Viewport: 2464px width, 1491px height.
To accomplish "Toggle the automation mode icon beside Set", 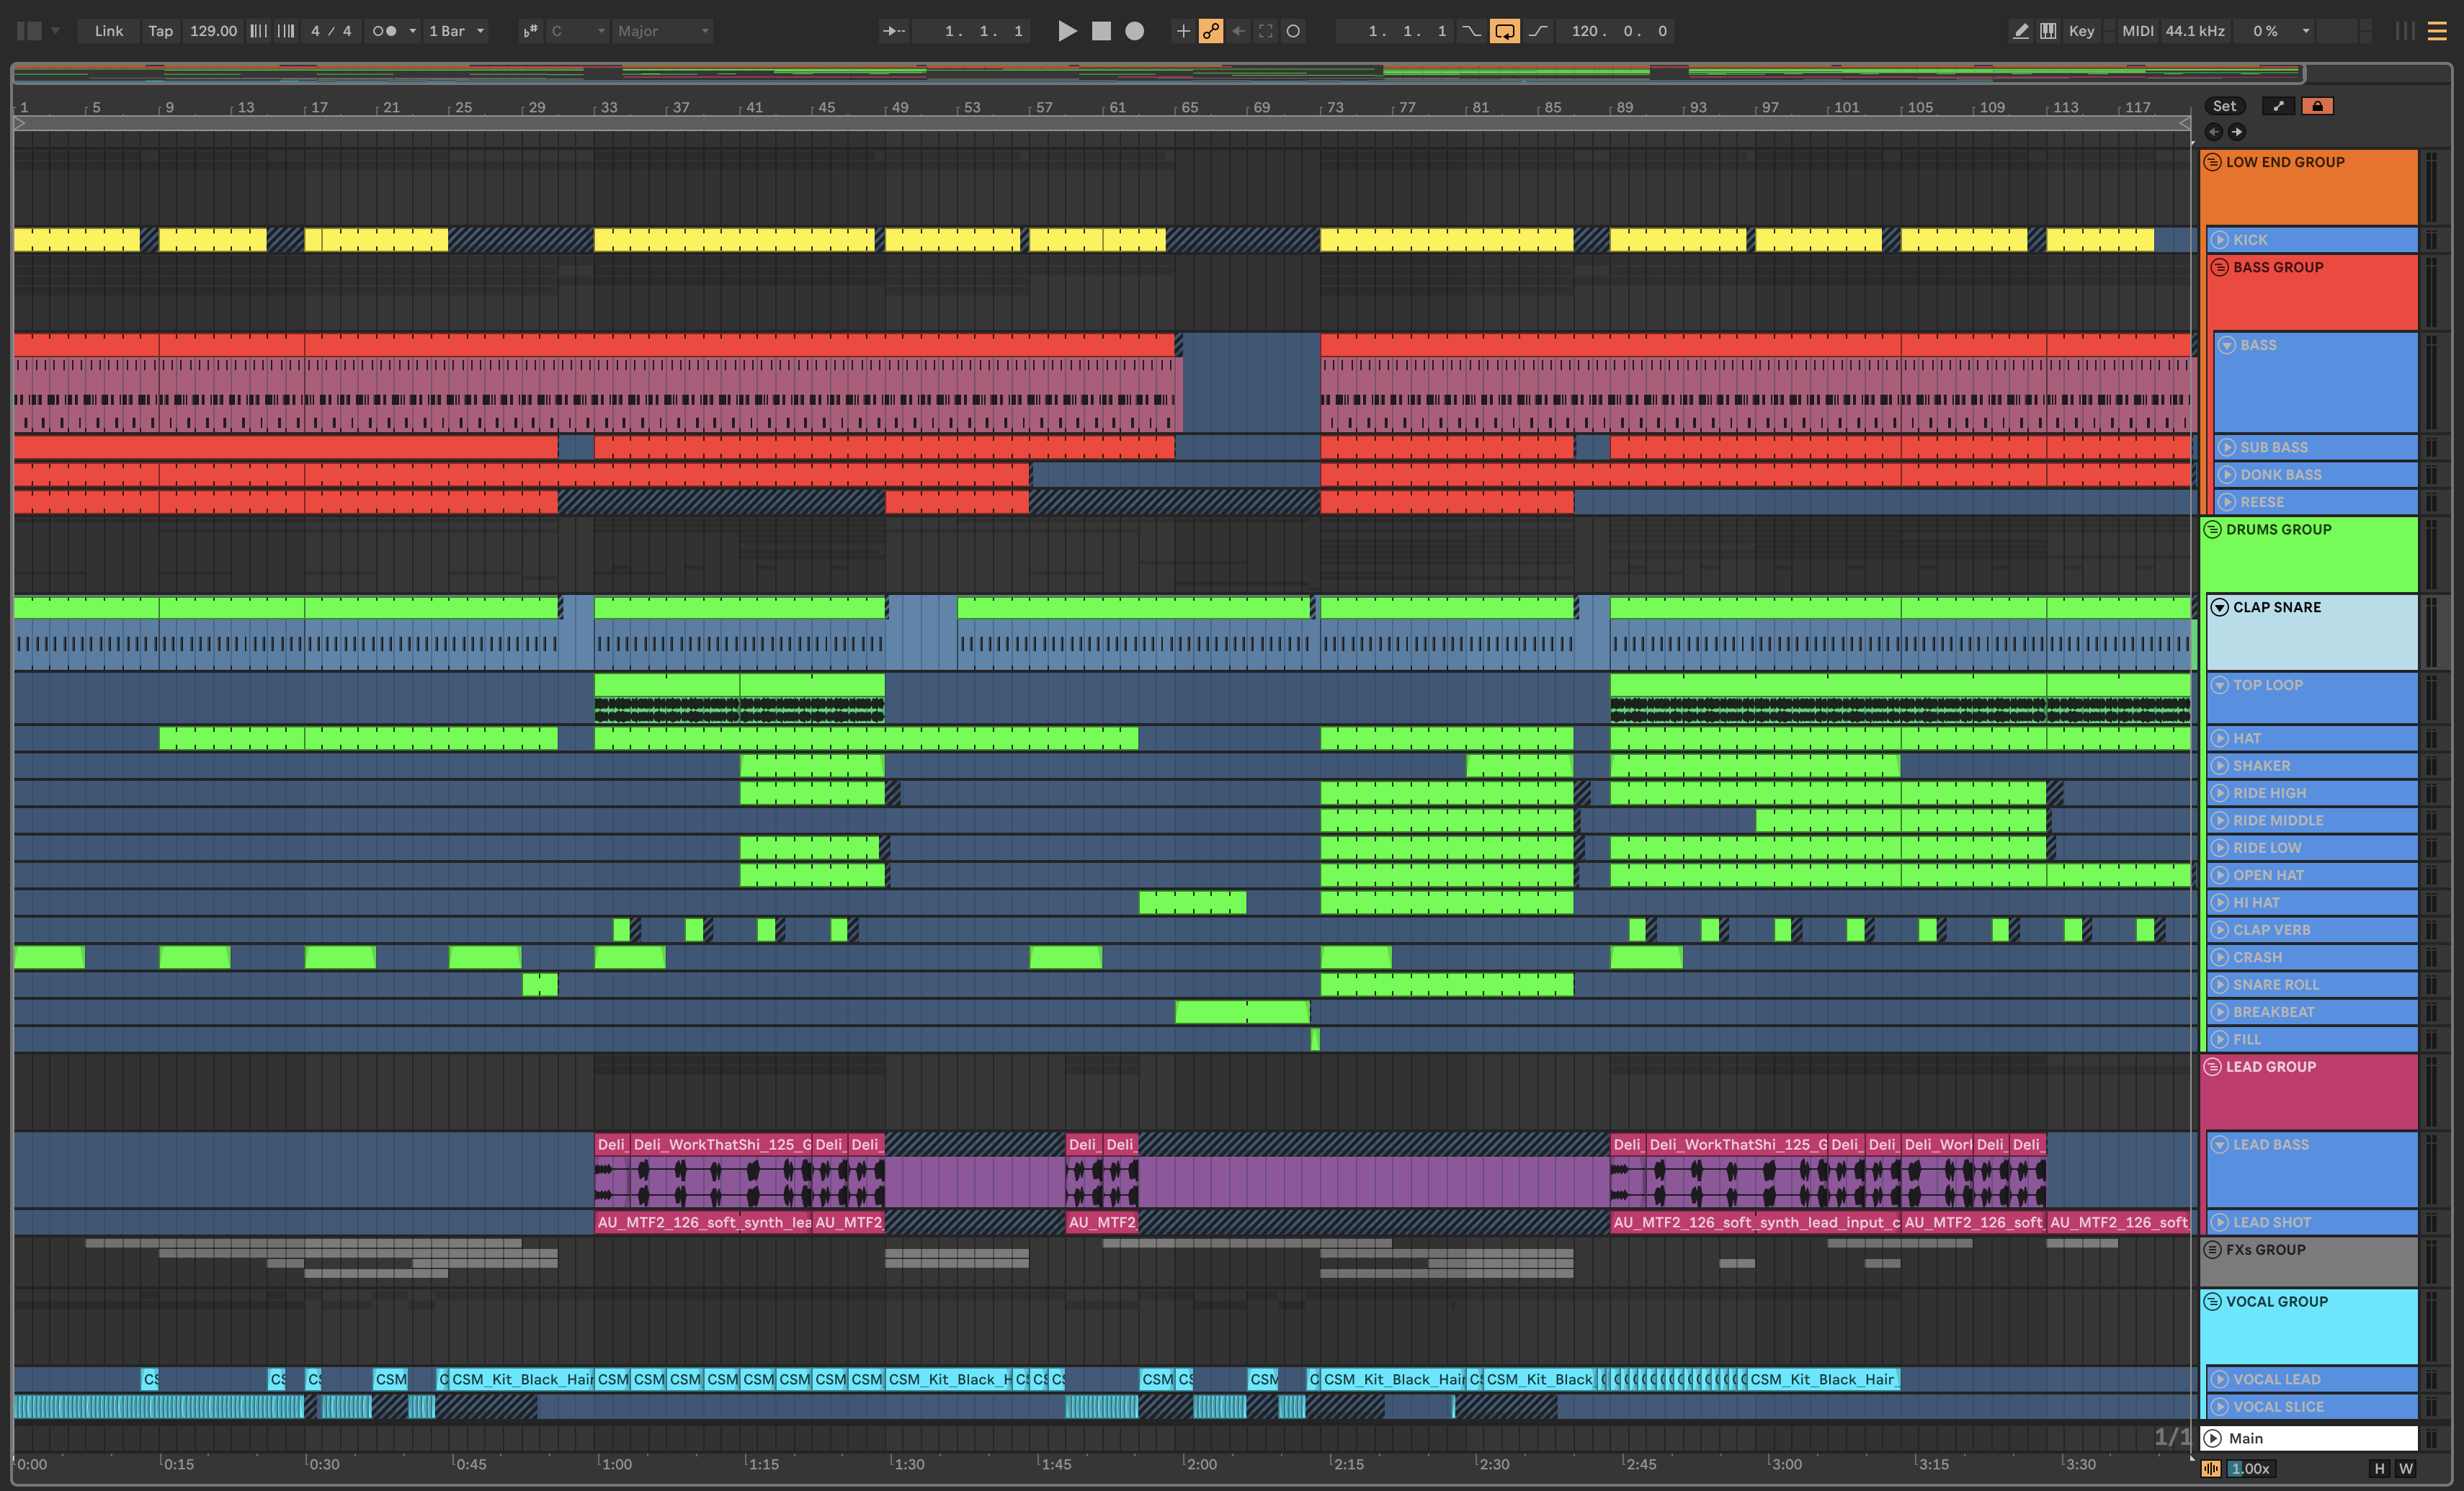I will pos(2278,106).
